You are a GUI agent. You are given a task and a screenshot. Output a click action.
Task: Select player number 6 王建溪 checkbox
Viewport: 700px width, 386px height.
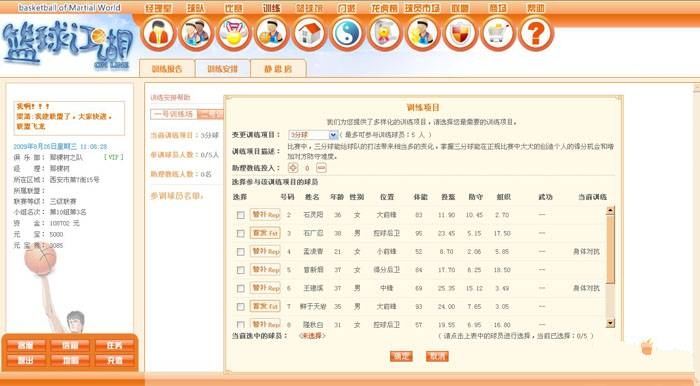coord(241,288)
